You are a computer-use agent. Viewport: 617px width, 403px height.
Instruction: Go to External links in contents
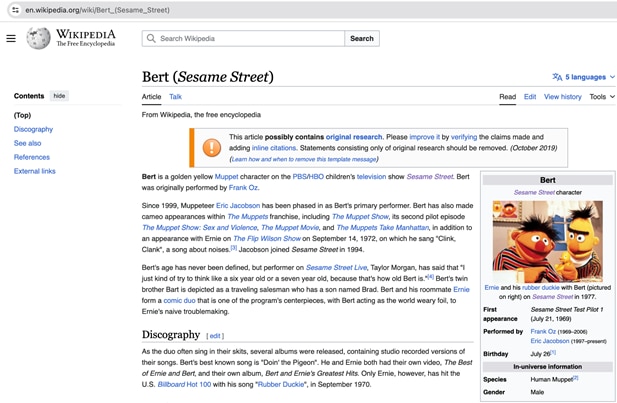pos(35,171)
